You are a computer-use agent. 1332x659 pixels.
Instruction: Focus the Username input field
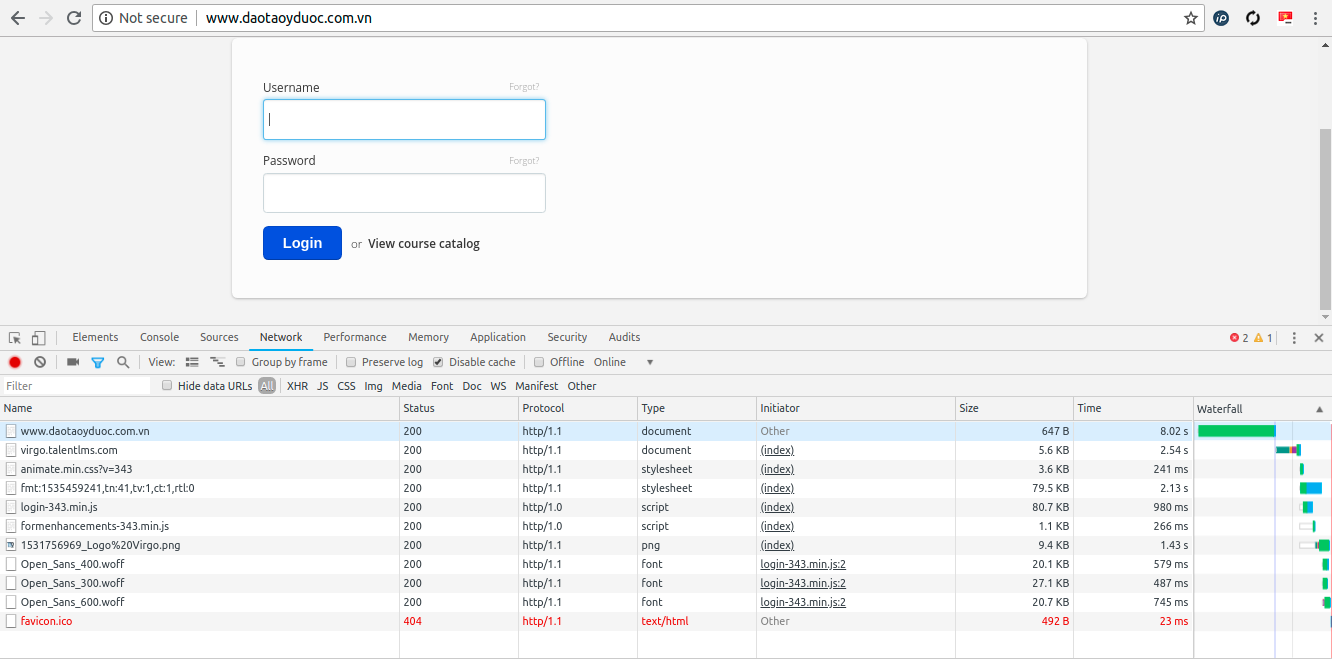click(404, 120)
